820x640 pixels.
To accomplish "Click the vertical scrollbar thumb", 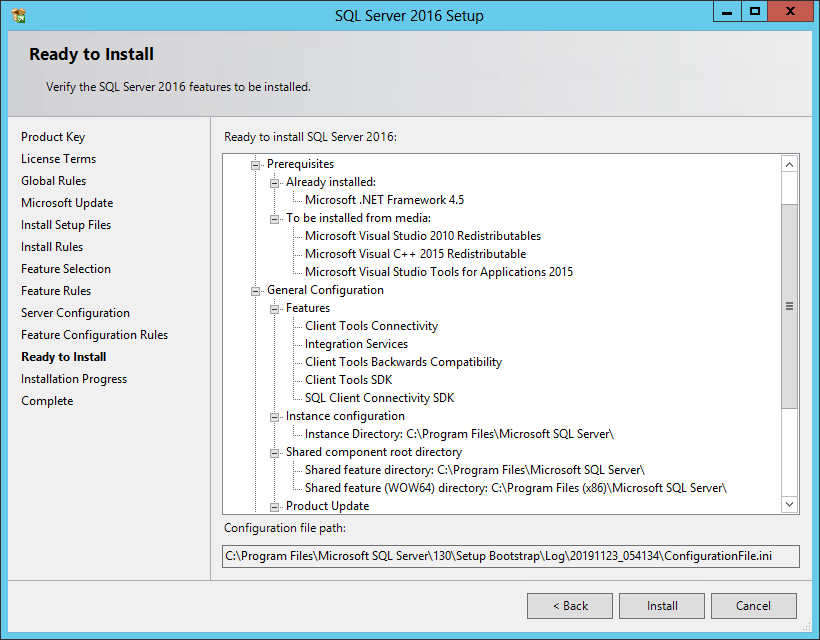I will (789, 306).
